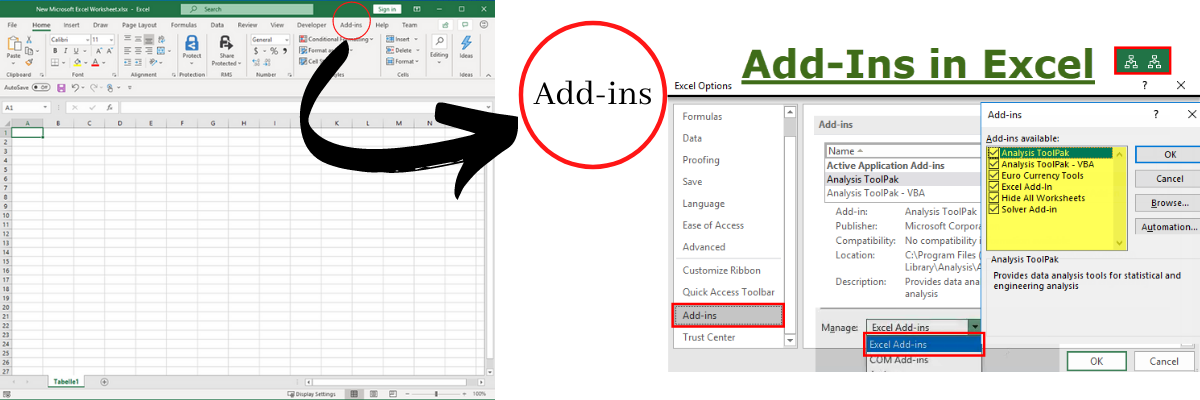Apply Accounting dollar number format
This screenshot has width=1200, height=400.
(x=256, y=51)
